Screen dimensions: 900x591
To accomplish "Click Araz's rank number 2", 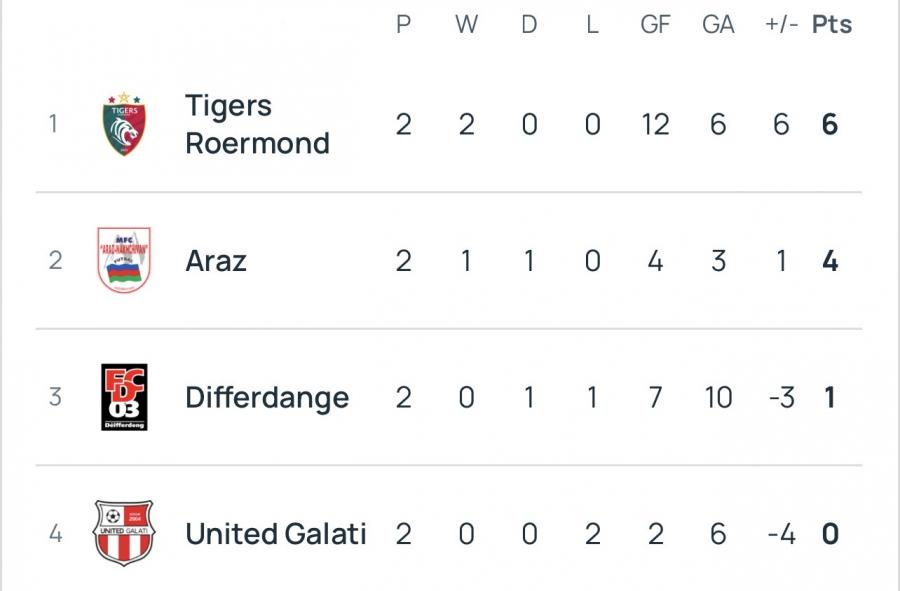I will click(x=55, y=261).
